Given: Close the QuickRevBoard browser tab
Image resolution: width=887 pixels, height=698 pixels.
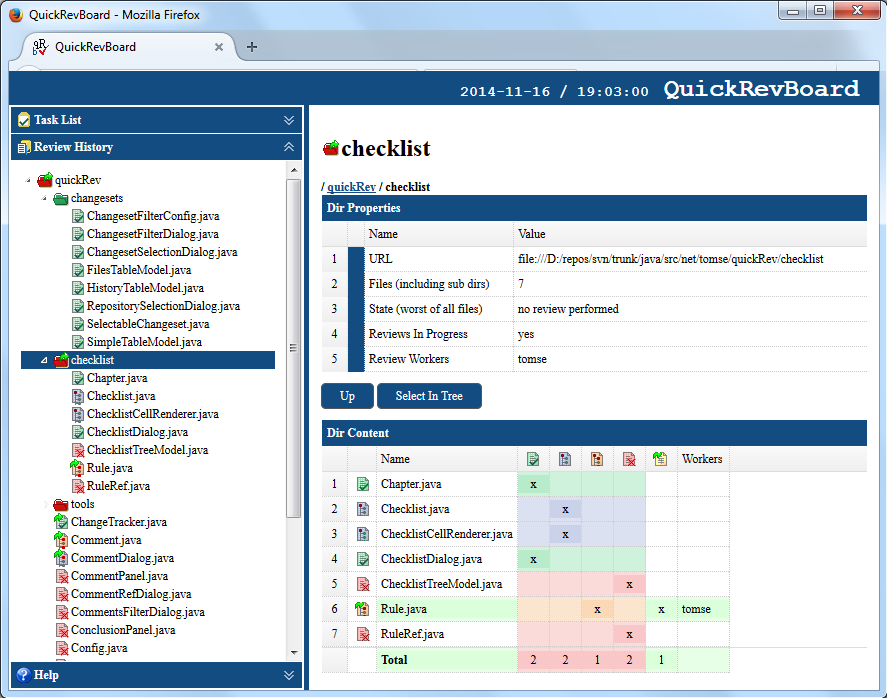Looking at the screenshot, I should click(x=219, y=47).
